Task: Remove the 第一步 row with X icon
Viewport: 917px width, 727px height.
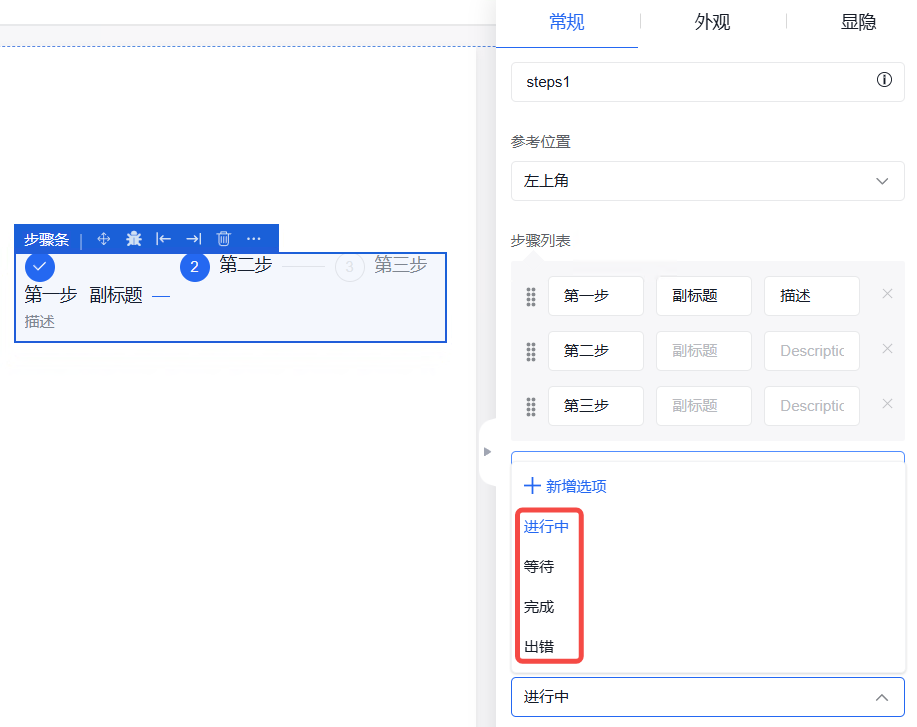Action: tap(887, 294)
